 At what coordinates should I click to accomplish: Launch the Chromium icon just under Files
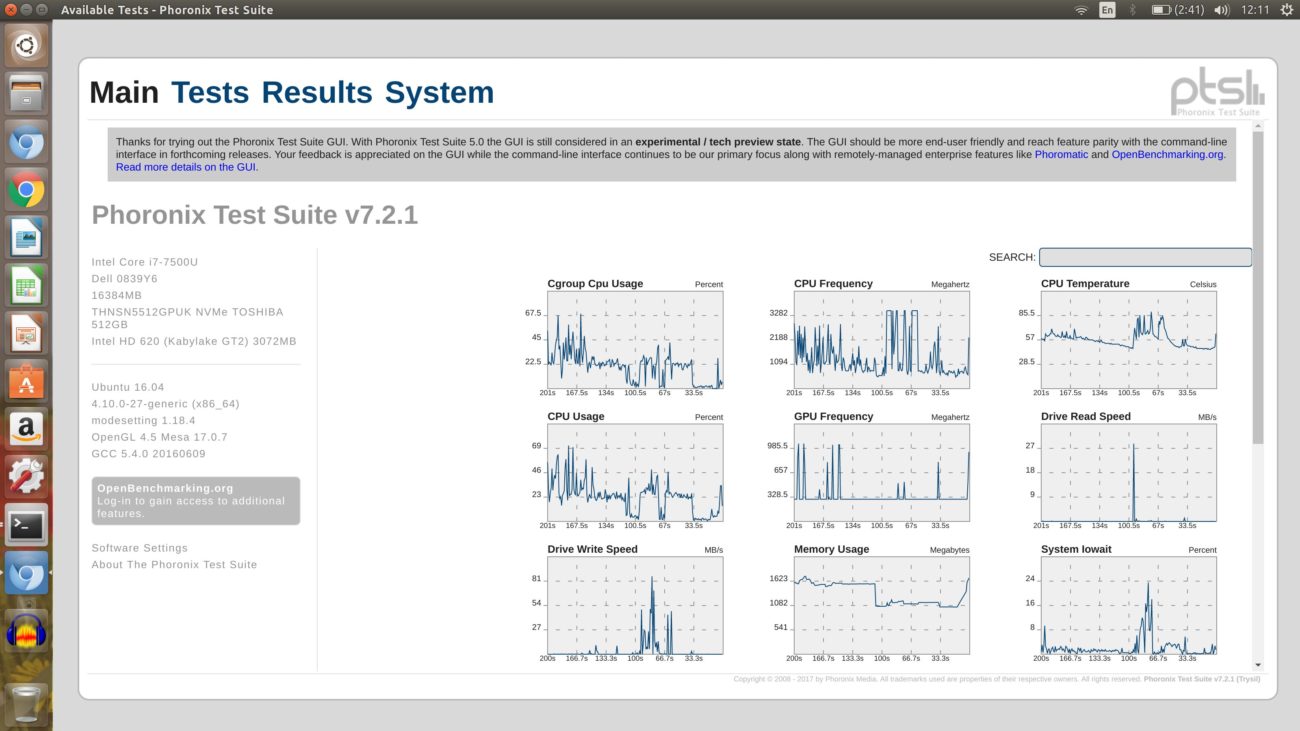point(26,141)
